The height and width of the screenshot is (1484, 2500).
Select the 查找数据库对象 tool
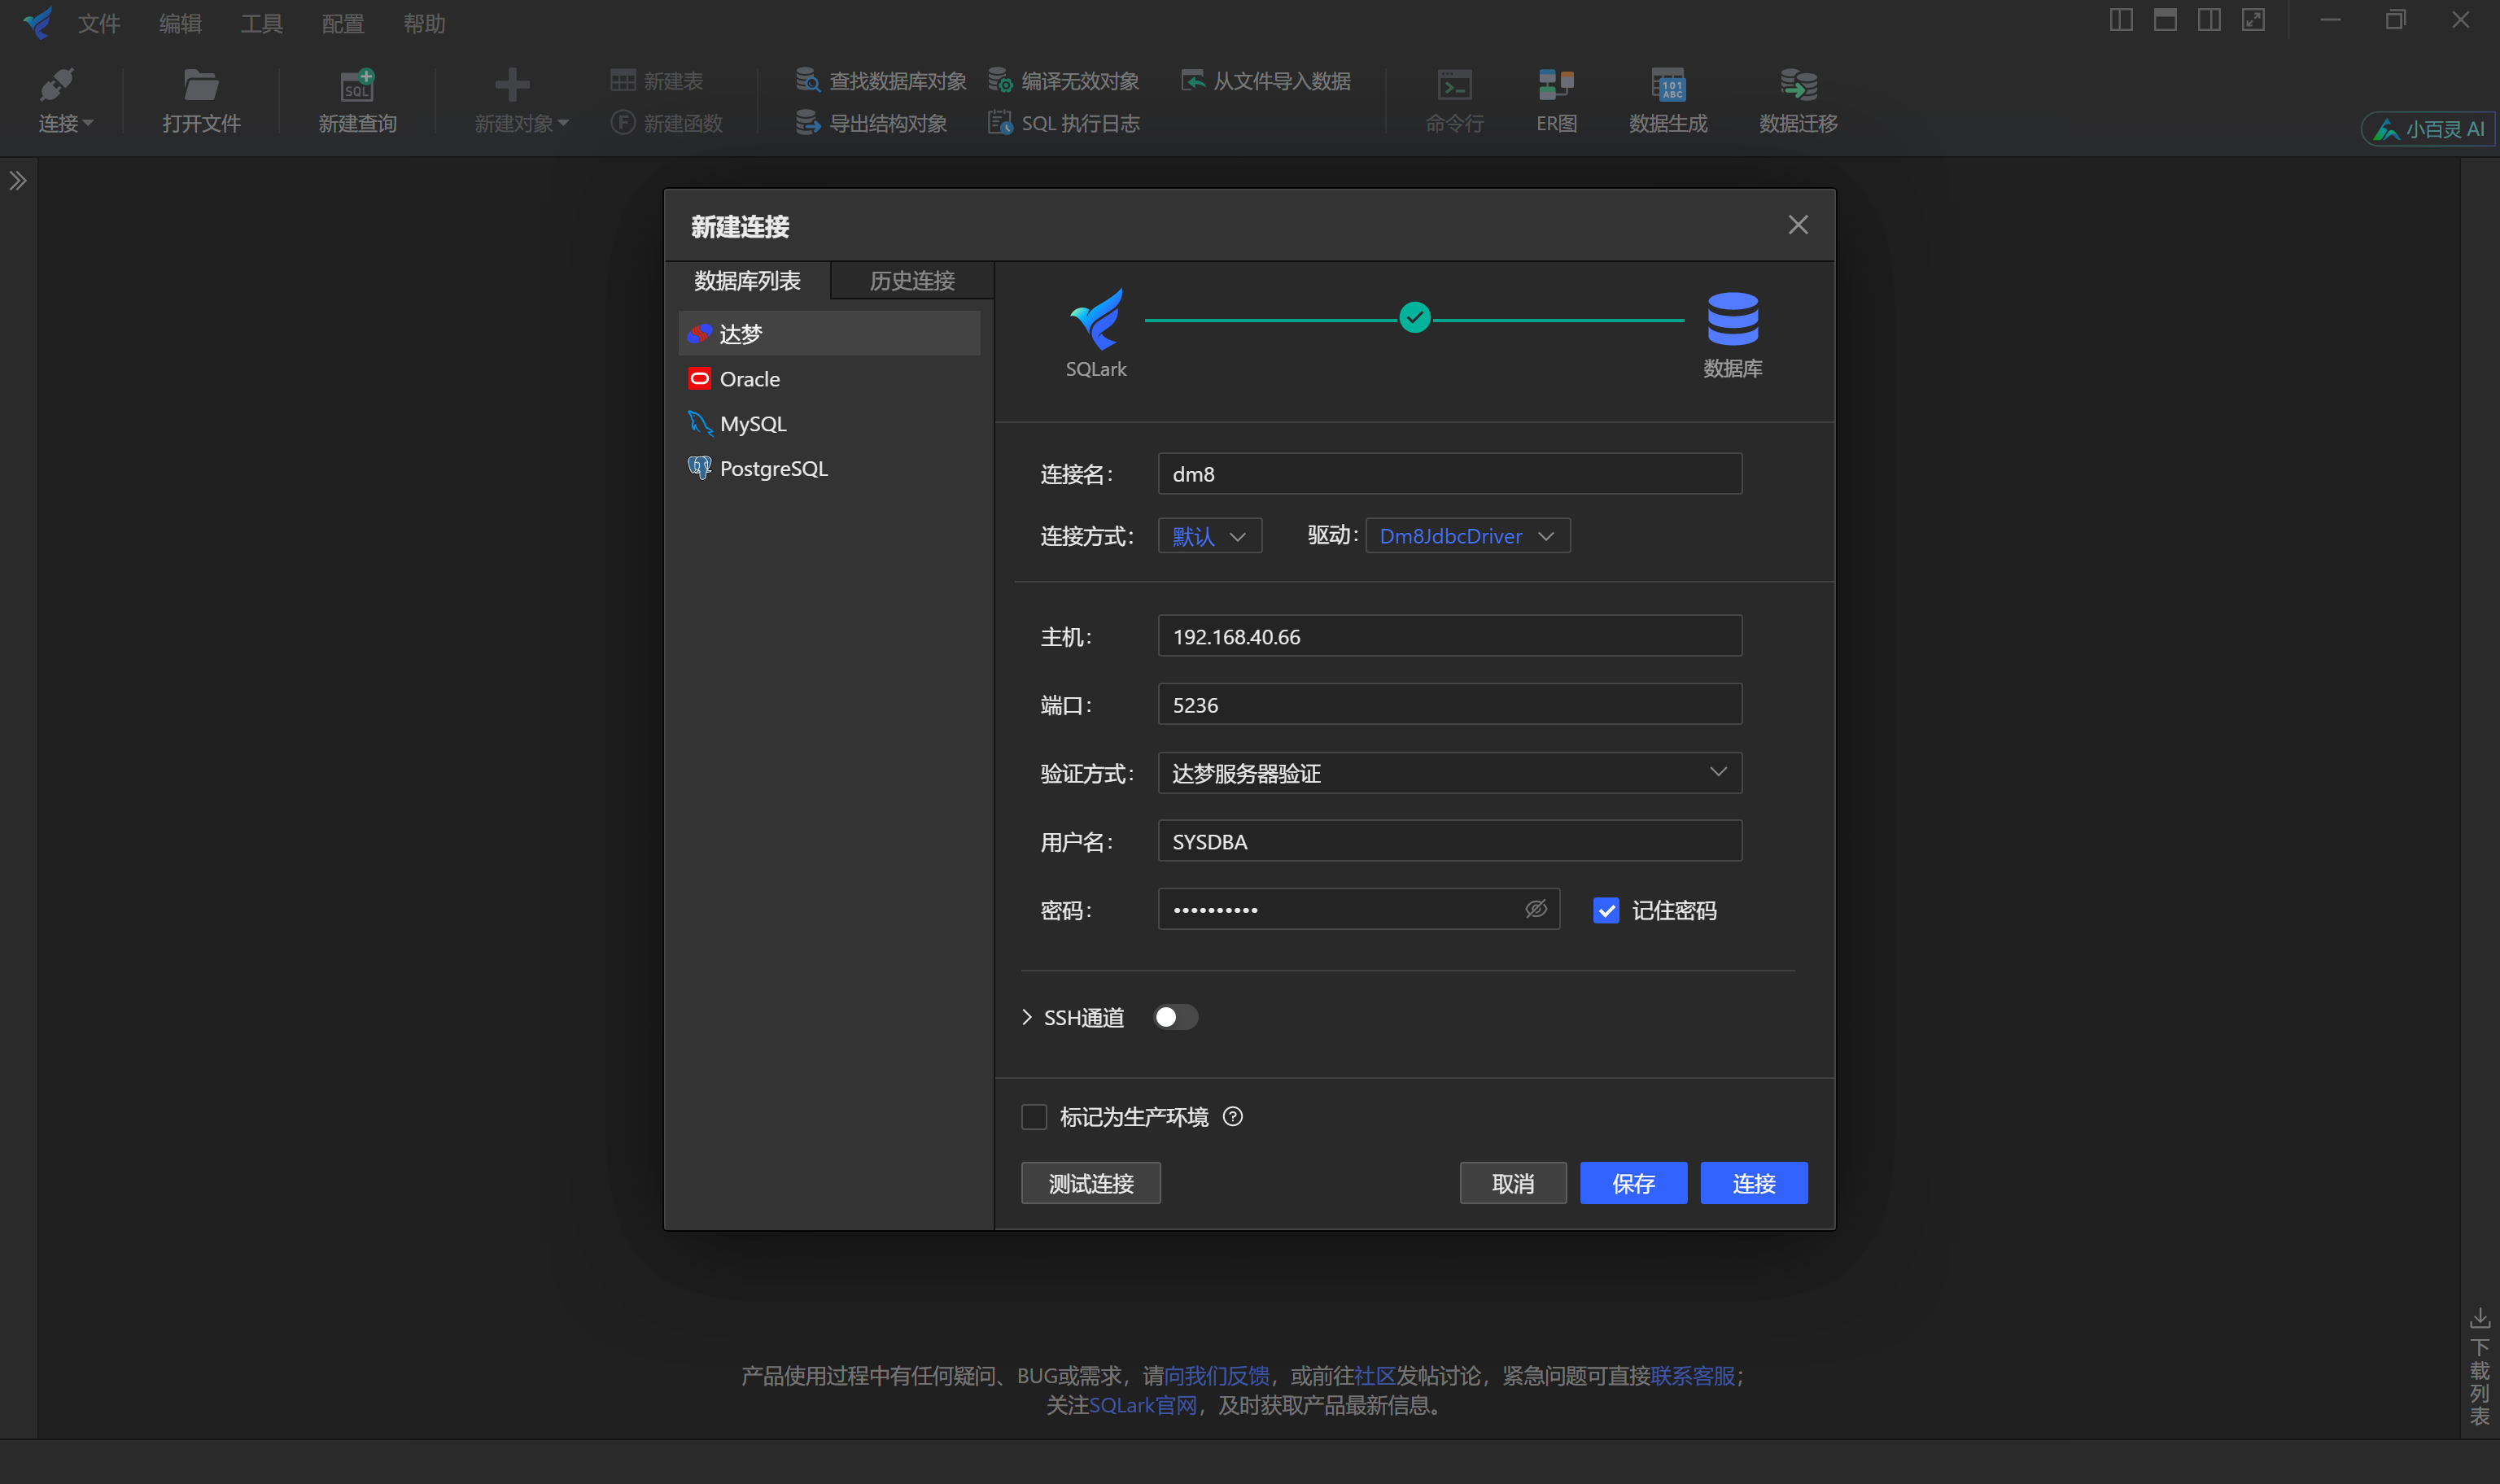click(884, 80)
